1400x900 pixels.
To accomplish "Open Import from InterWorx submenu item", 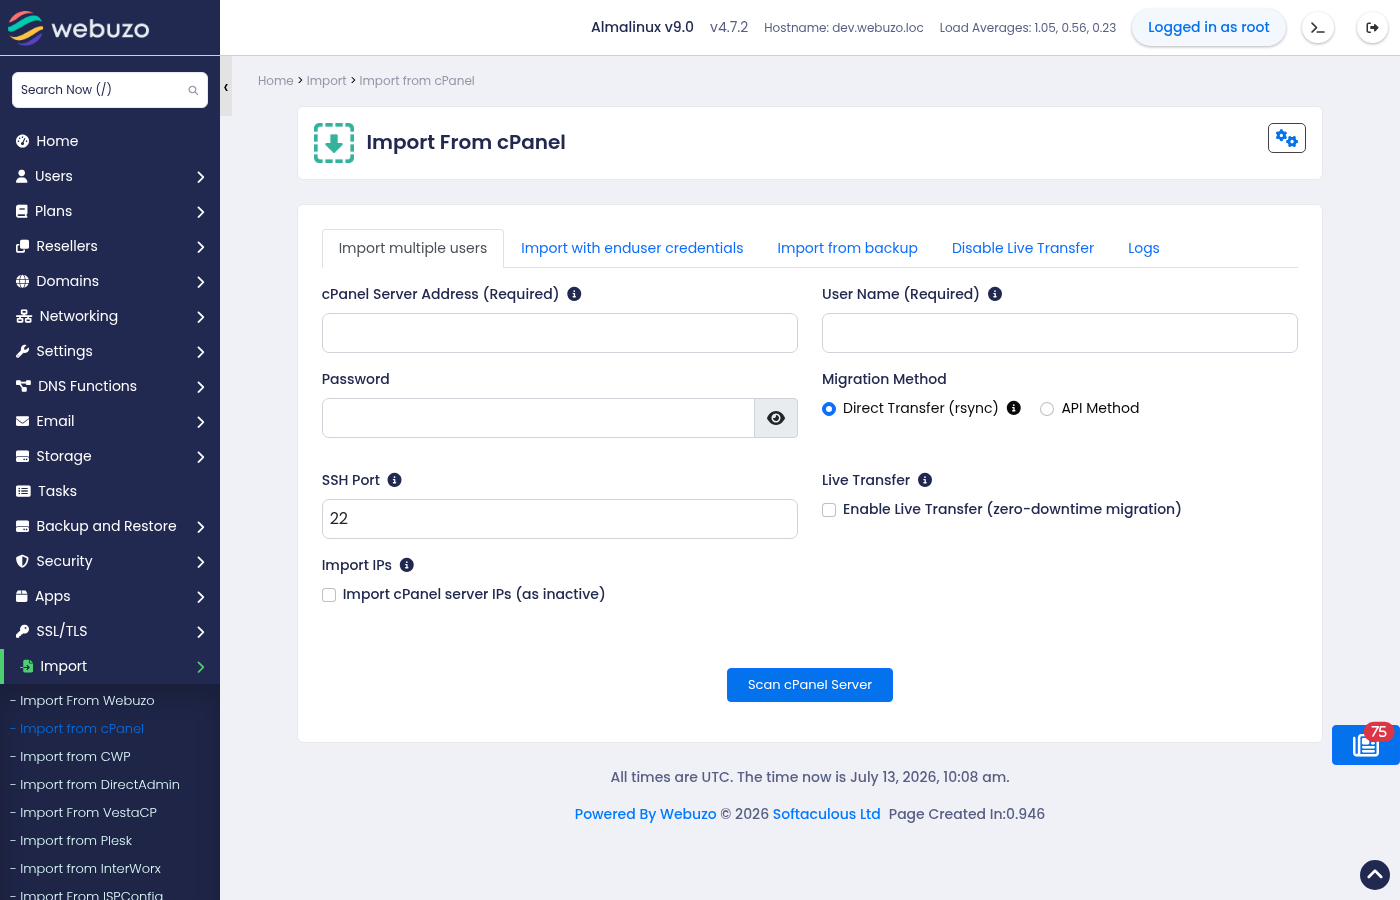I will click(x=90, y=869).
